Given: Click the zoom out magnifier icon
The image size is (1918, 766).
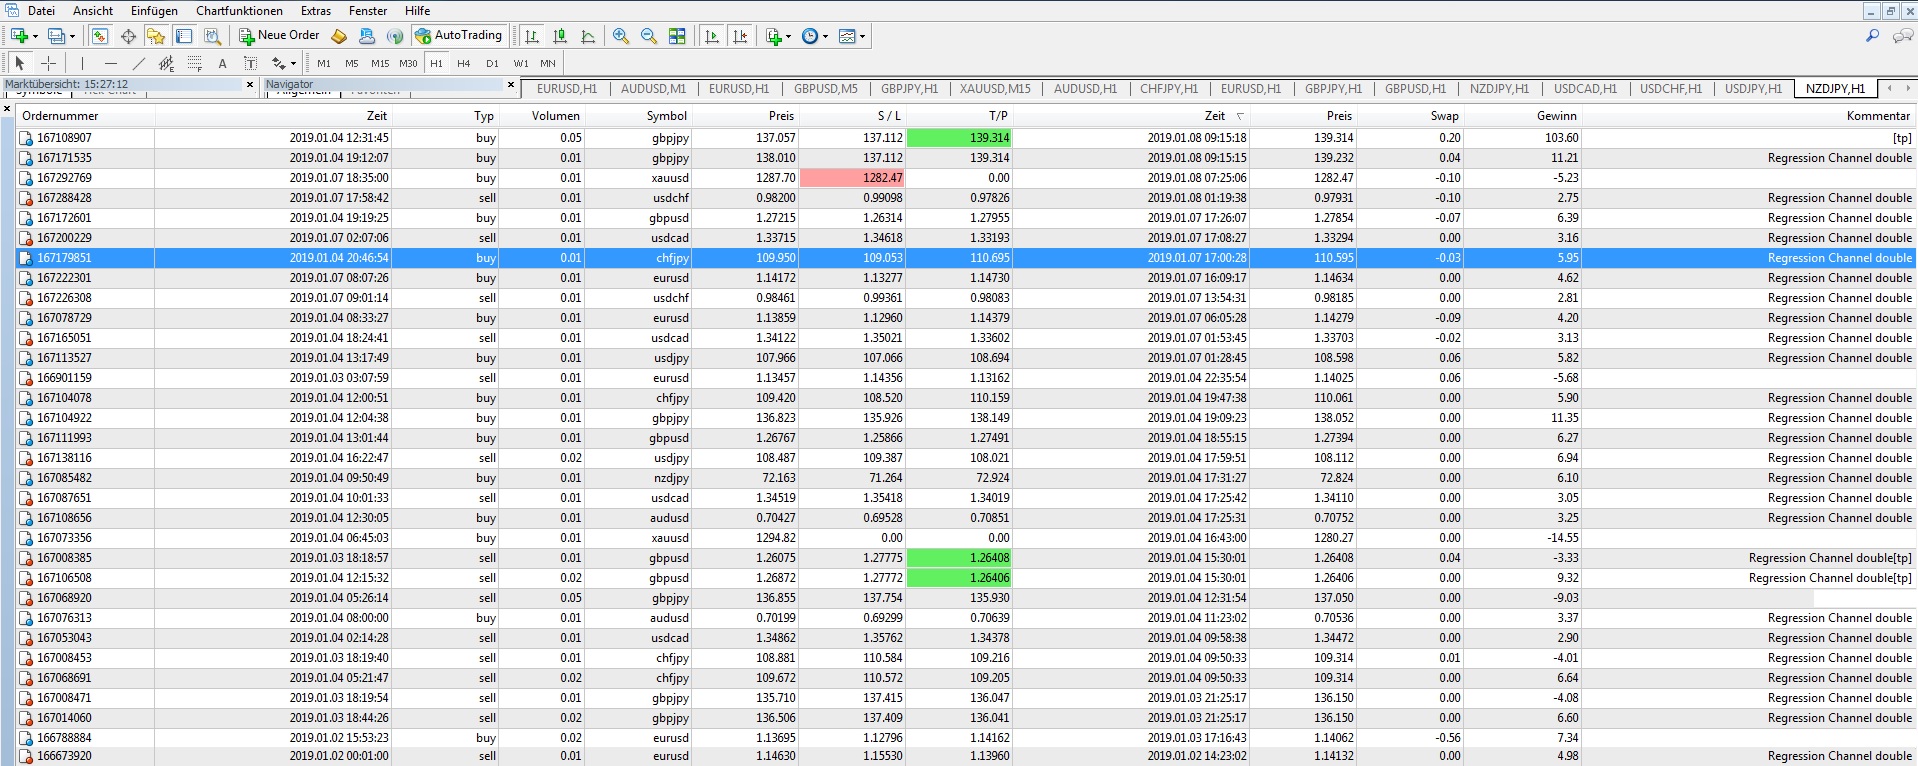Looking at the screenshot, I should [649, 36].
